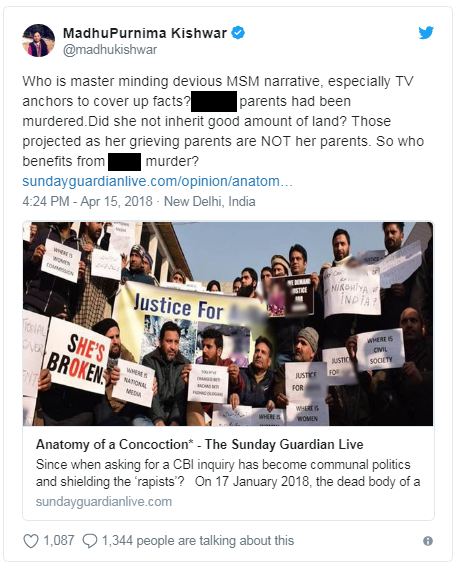Click the 4:24 PM - Apr 15, 2018 timestamp
459x563 pixels.
(x=87, y=201)
